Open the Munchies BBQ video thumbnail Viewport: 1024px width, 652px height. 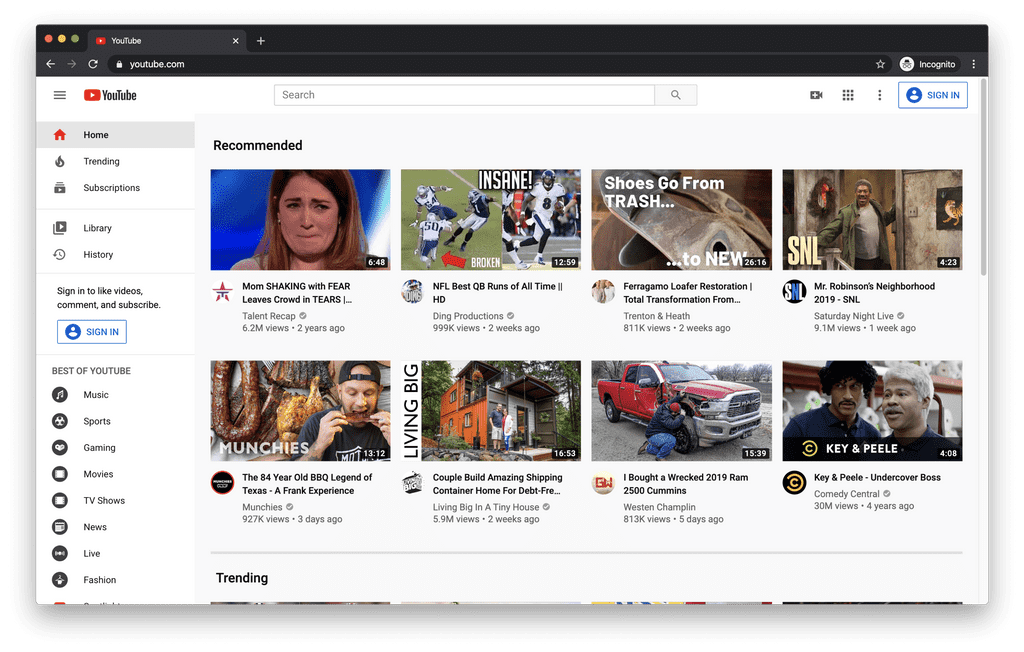click(300, 411)
